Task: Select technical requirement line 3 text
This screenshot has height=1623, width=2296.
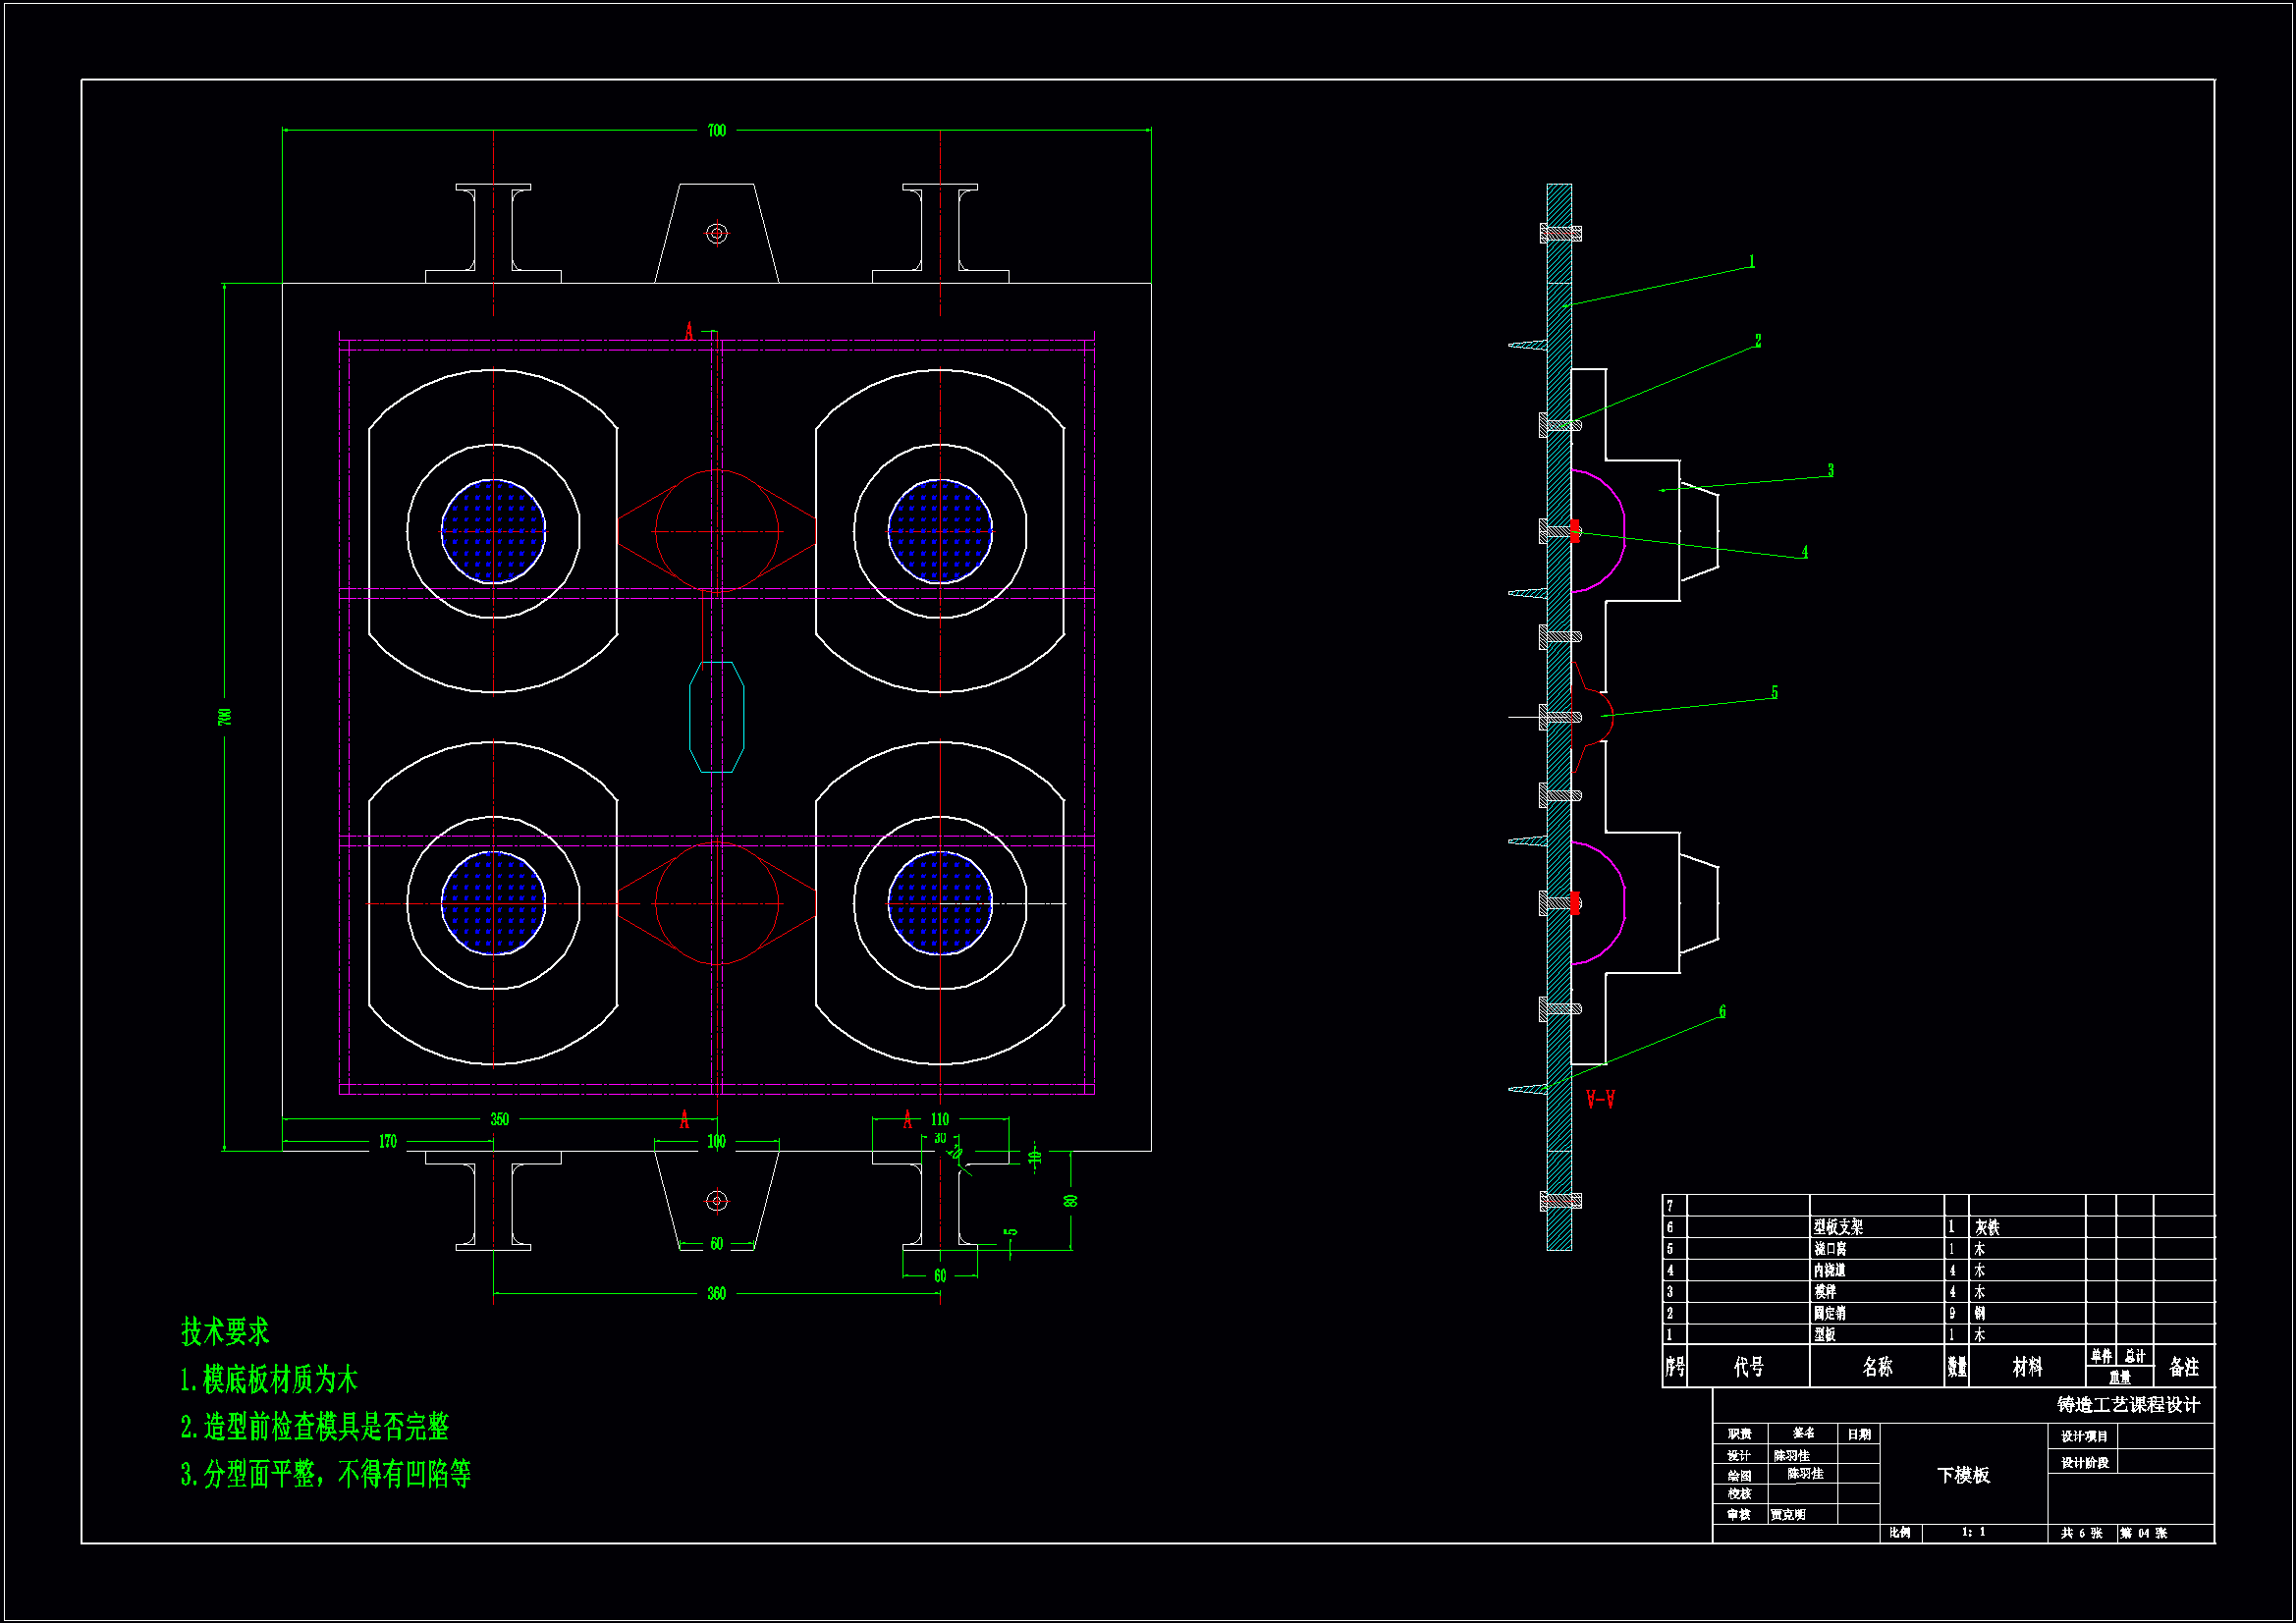Action: 326,1474
